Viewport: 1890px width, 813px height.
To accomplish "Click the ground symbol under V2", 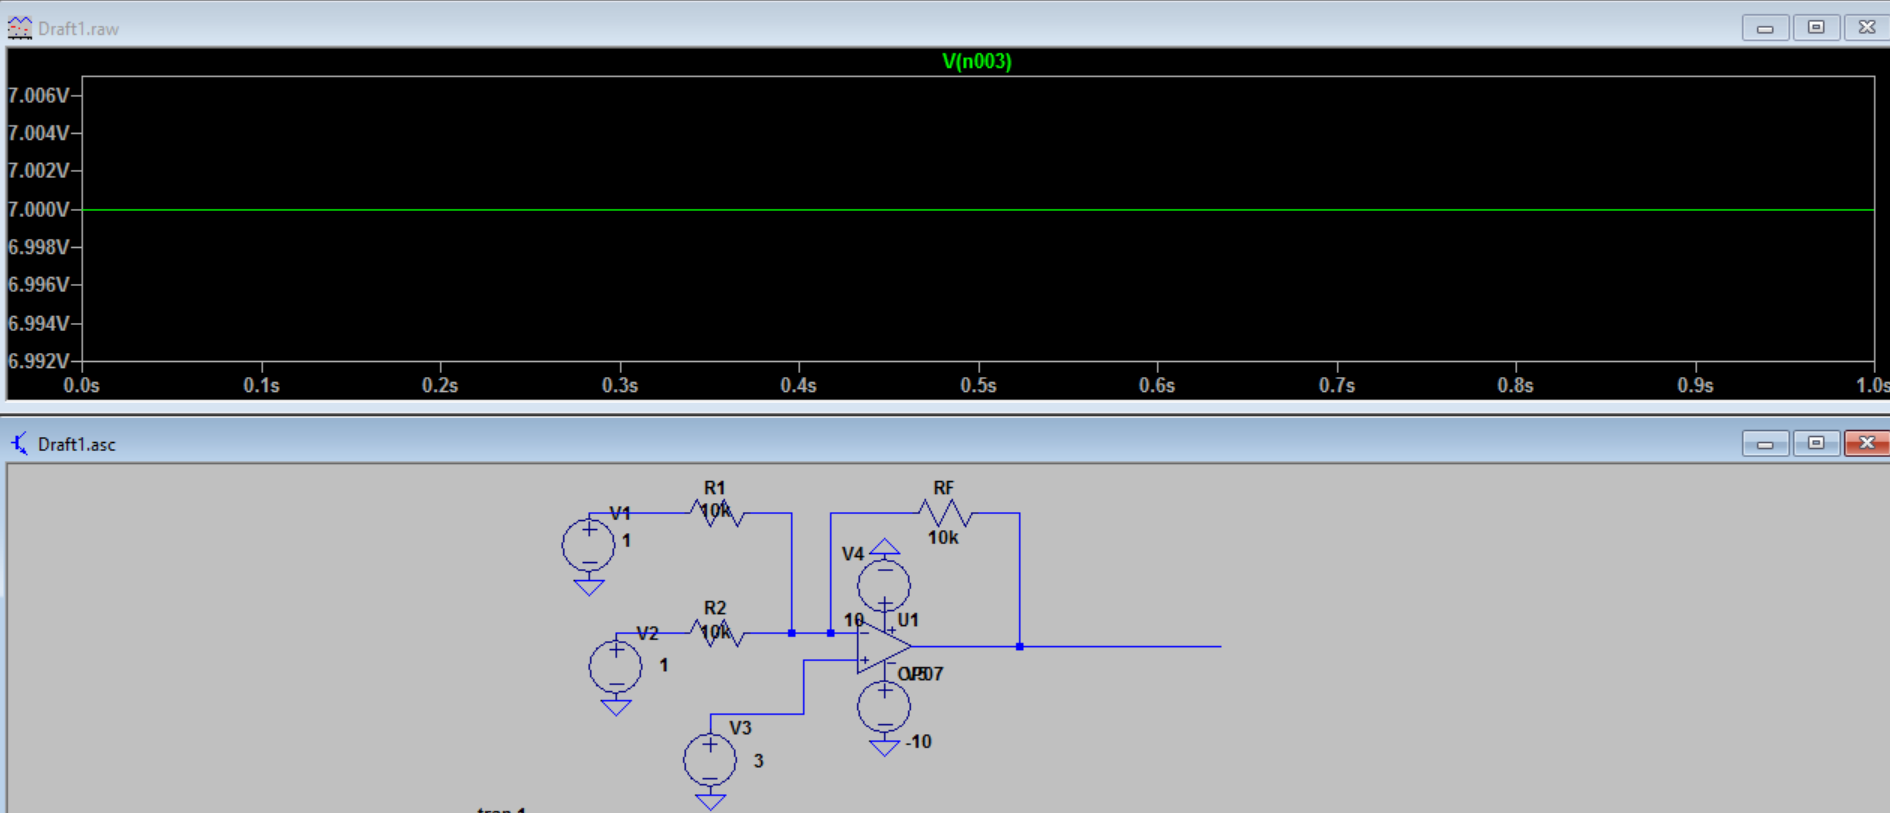I will point(616,707).
